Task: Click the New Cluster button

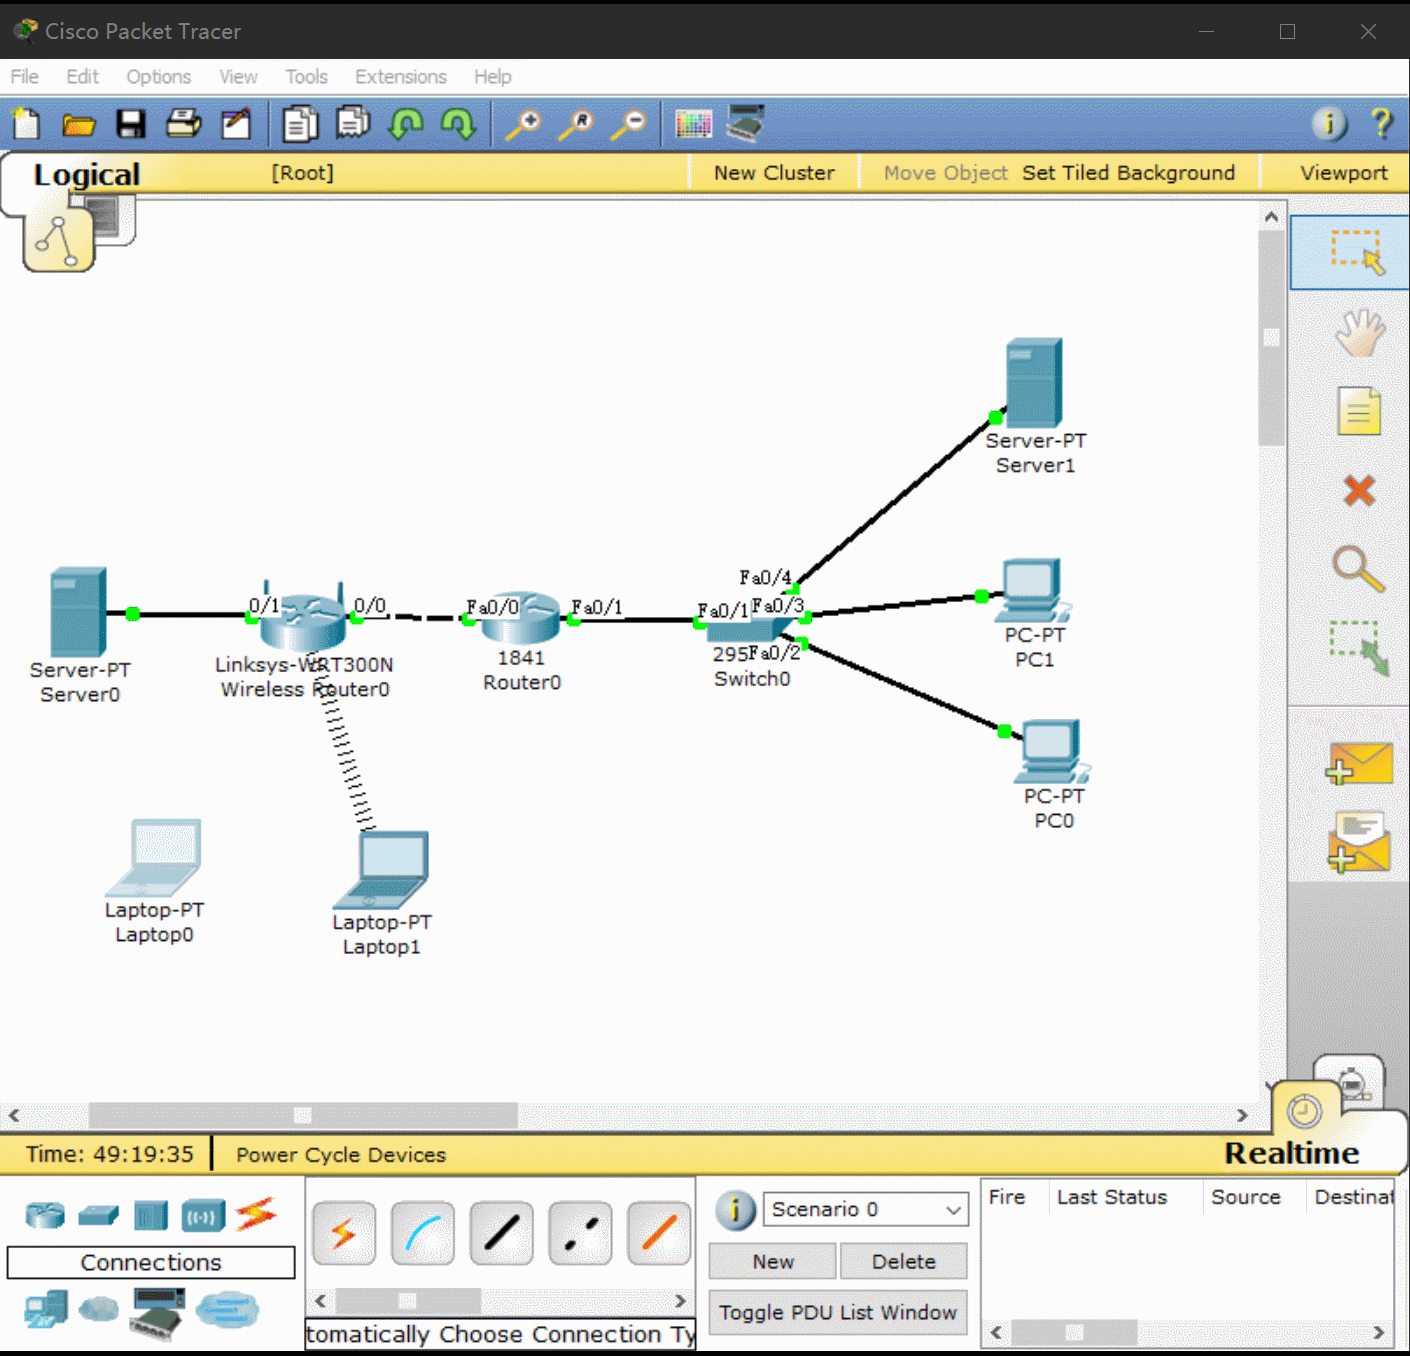Action: tap(774, 172)
